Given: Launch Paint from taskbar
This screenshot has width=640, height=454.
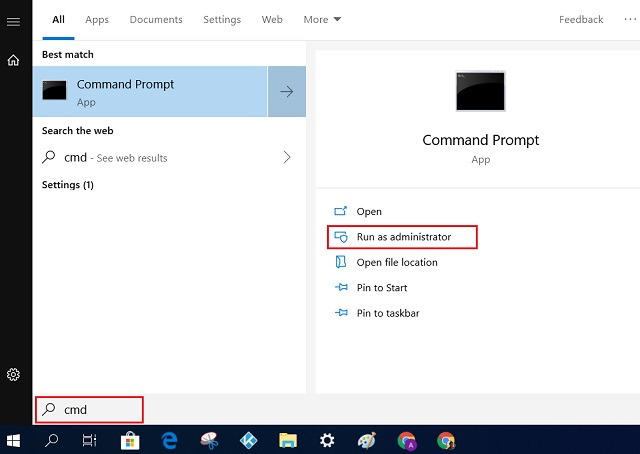Looking at the screenshot, I should (x=367, y=441).
